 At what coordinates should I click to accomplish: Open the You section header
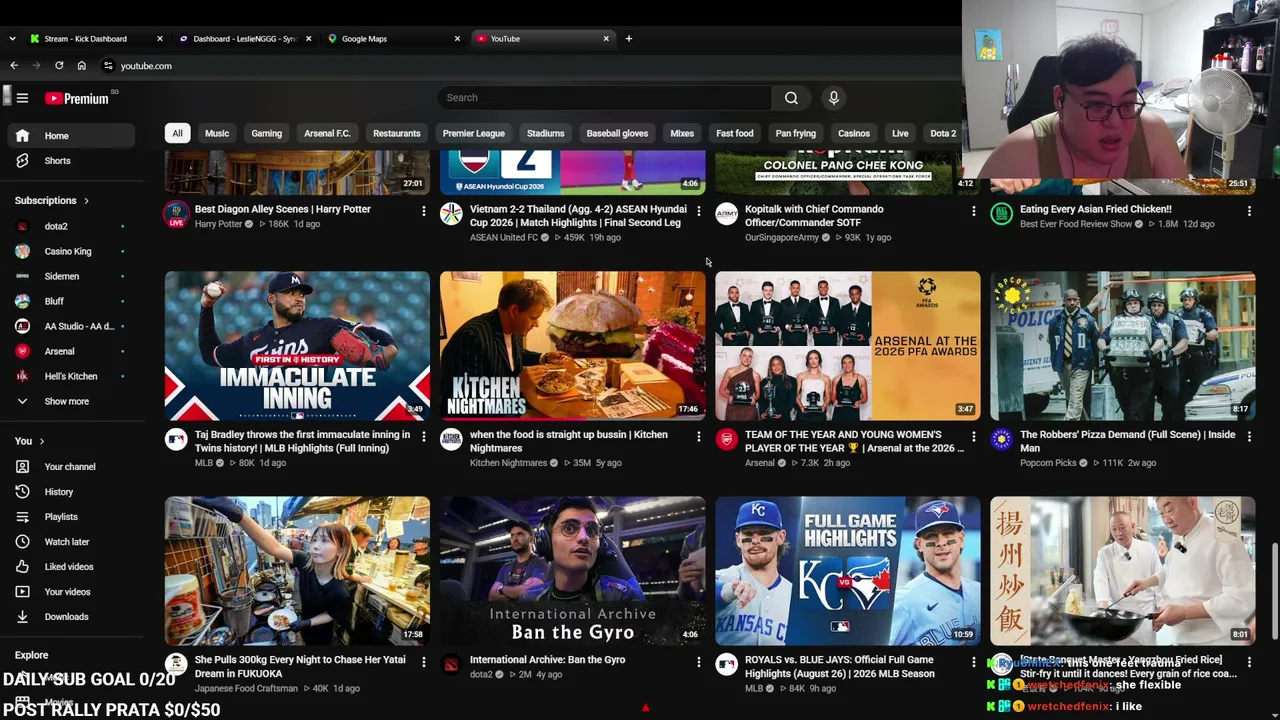coord(29,441)
